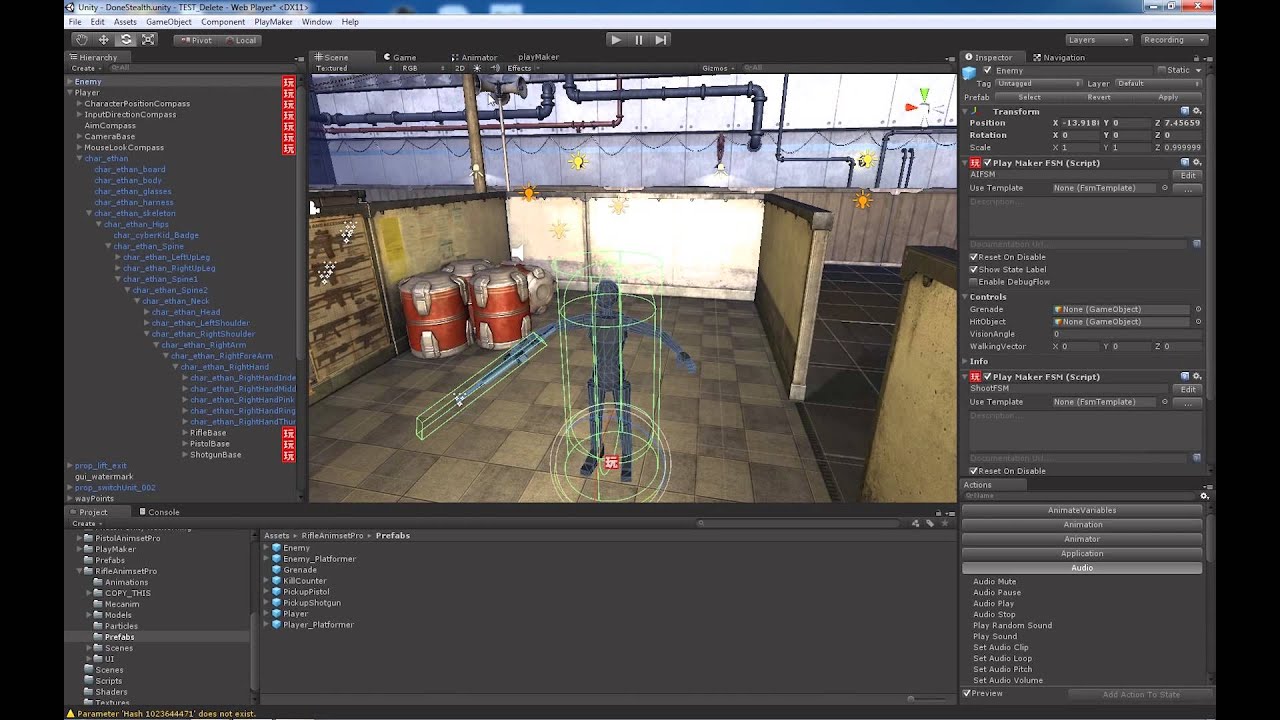Click the Step frame button

(x=661, y=40)
